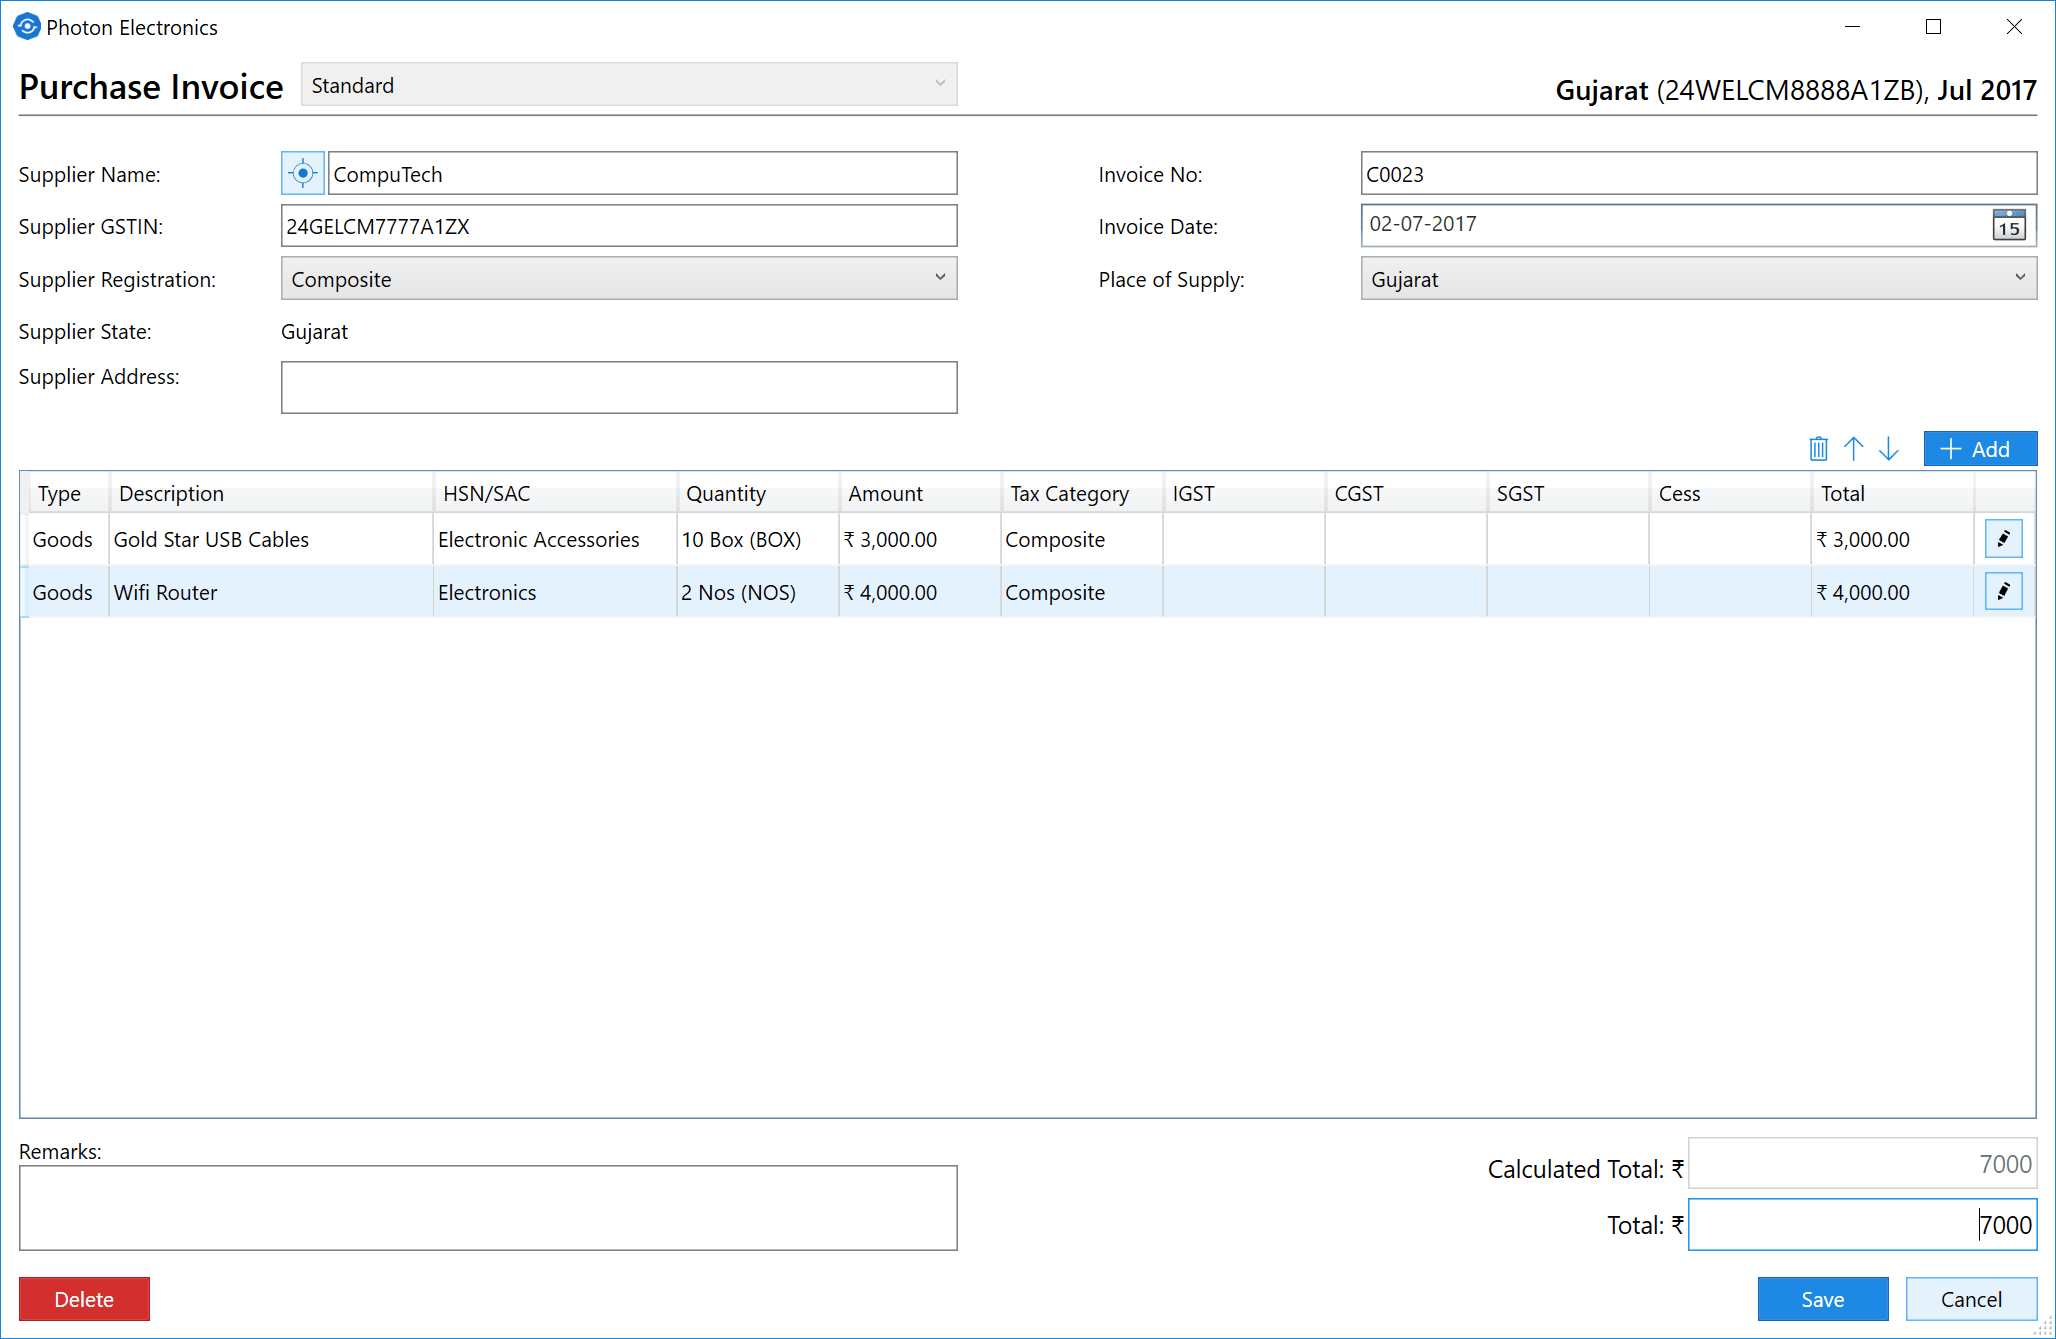Open the Standard invoice type dropdown

tap(939, 84)
